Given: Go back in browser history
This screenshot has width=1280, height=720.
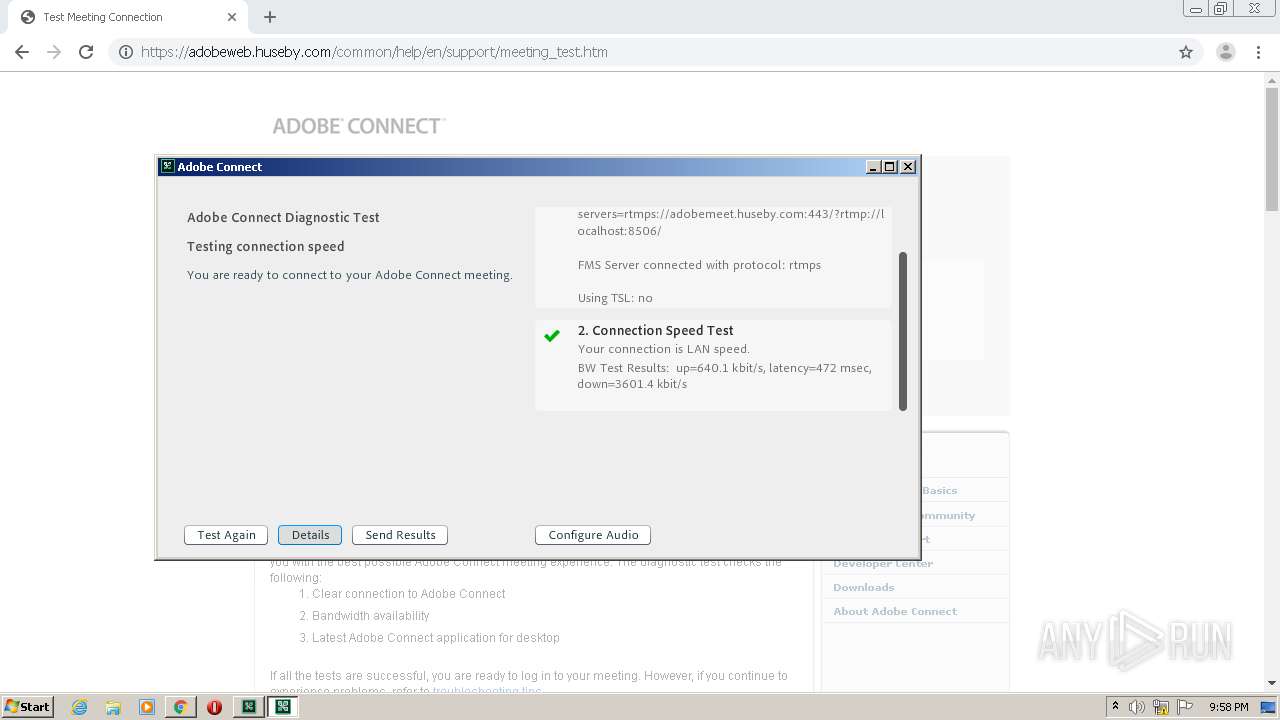Looking at the screenshot, I should (x=22, y=52).
